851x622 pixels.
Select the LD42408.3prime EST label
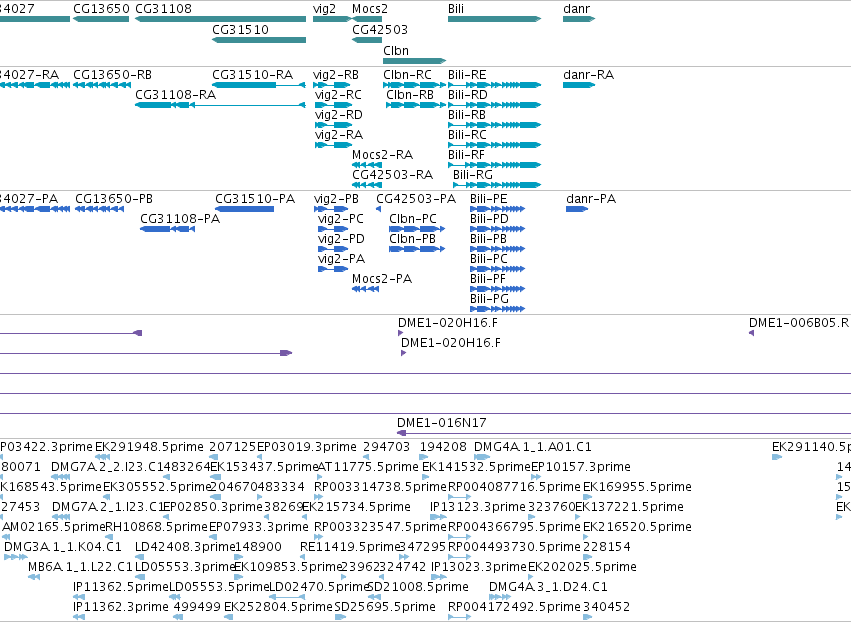click(185, 547)
